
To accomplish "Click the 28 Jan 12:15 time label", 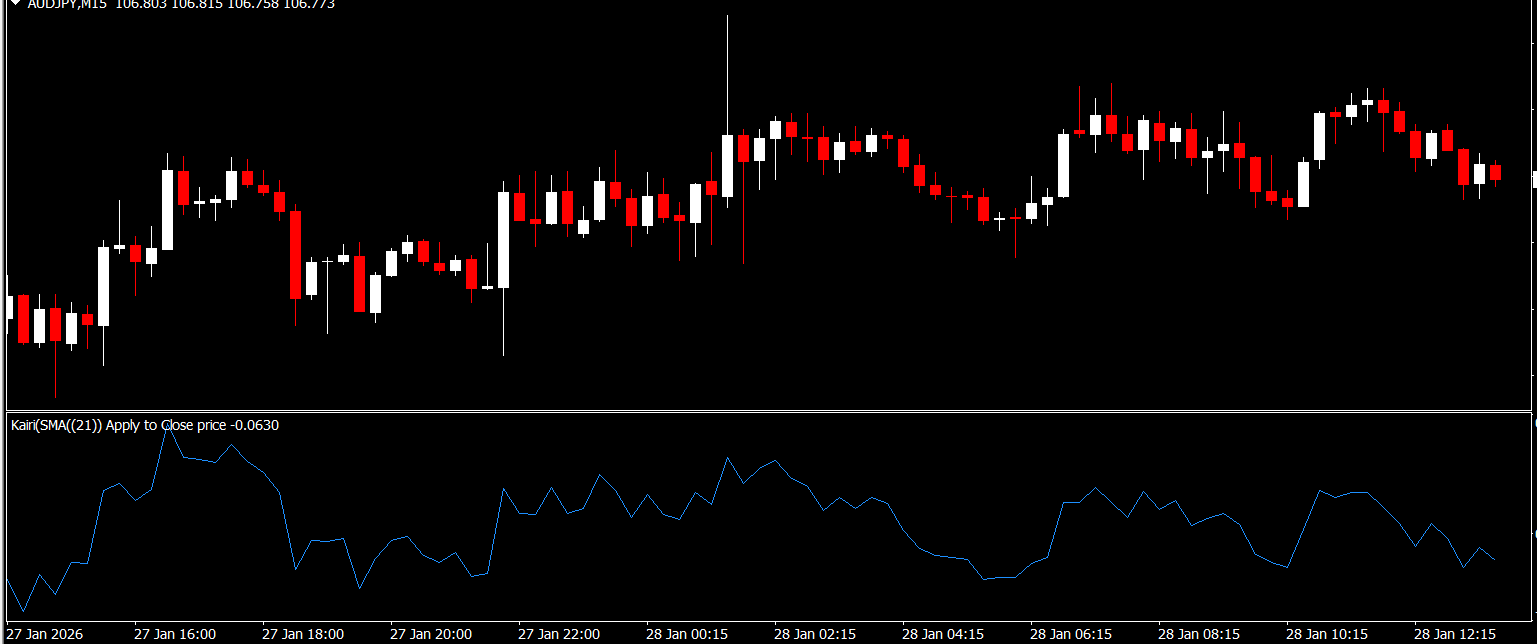I will click(1455, 634).
